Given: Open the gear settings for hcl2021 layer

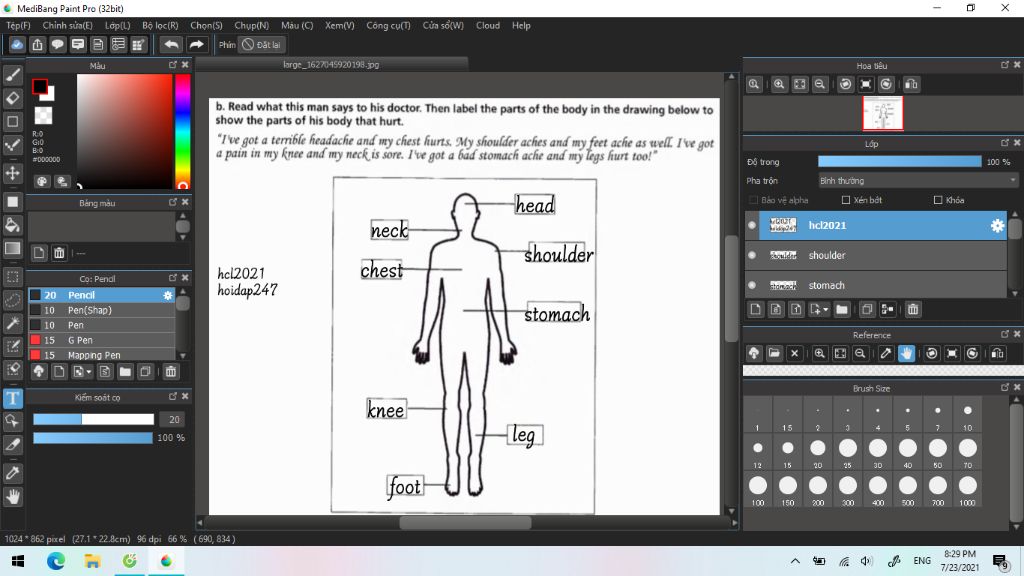Looking at the screenshot, I should (997, 225).
